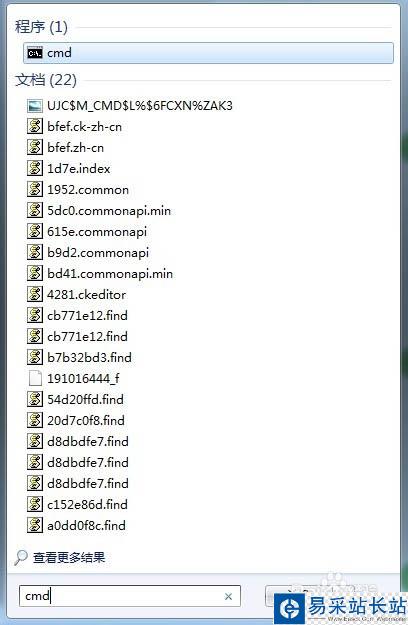Click the blank file icon beside 191016444_f
Screen dimensions: 408x625
coord(35,378)
